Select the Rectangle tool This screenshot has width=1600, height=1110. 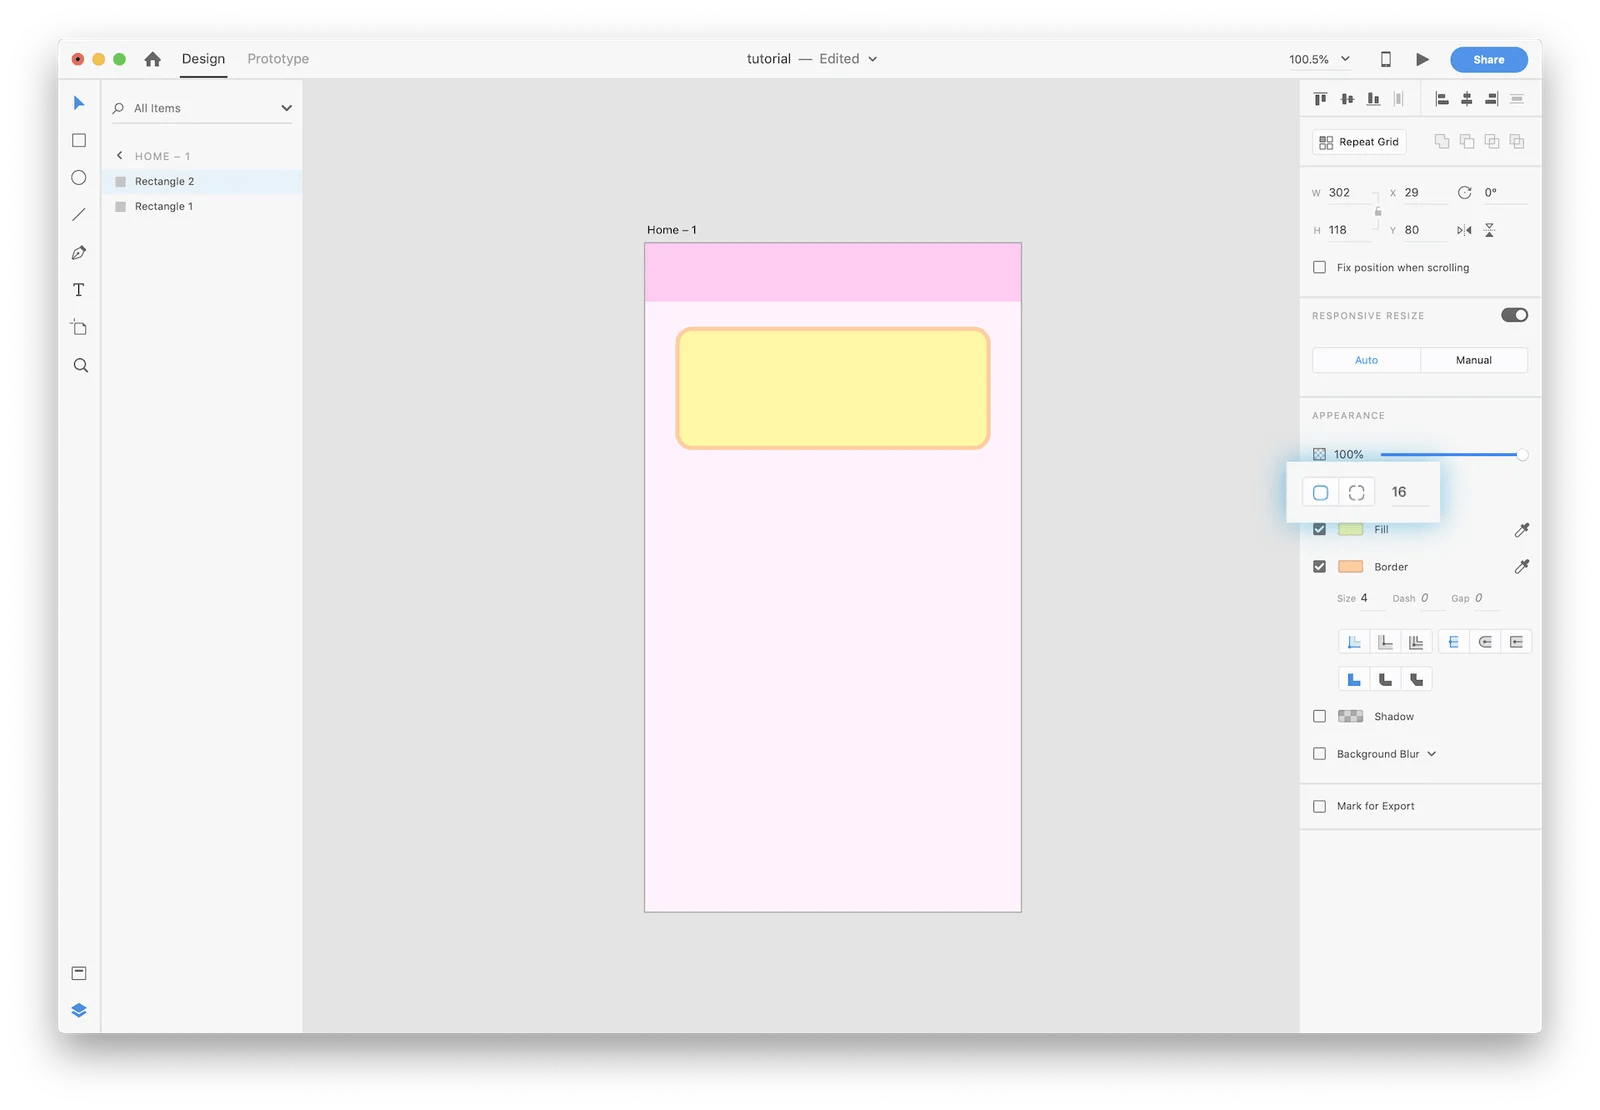click(x=79, y=141)
